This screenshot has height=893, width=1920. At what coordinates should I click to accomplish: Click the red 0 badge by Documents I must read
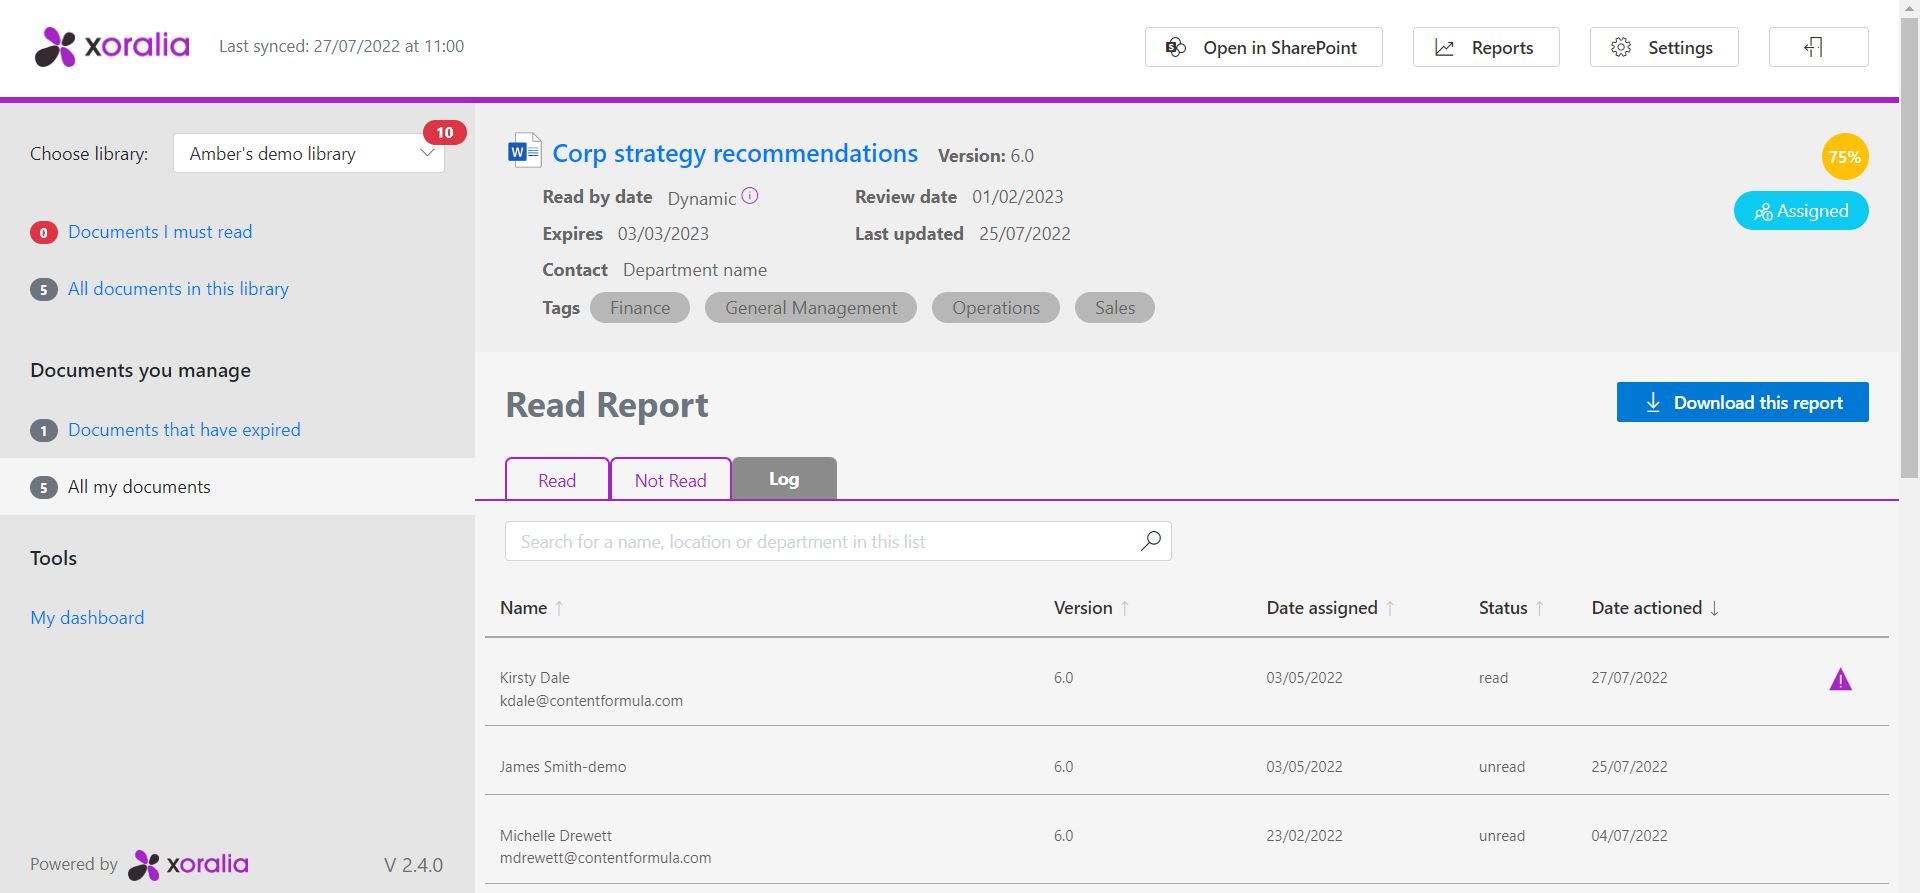click(x=43, y=233)
